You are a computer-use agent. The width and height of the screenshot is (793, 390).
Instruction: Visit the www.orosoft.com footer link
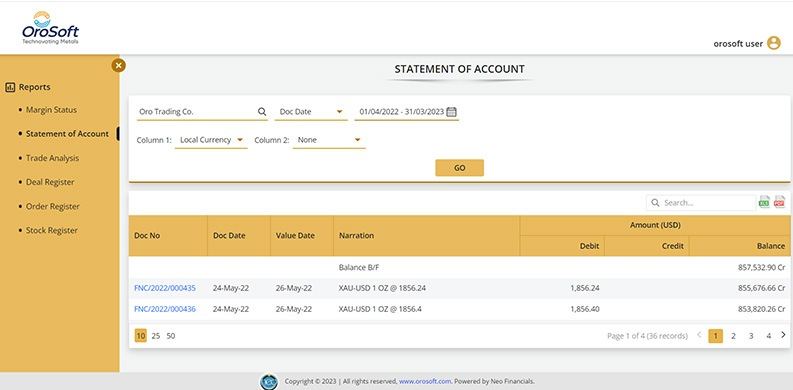(425, 381)
